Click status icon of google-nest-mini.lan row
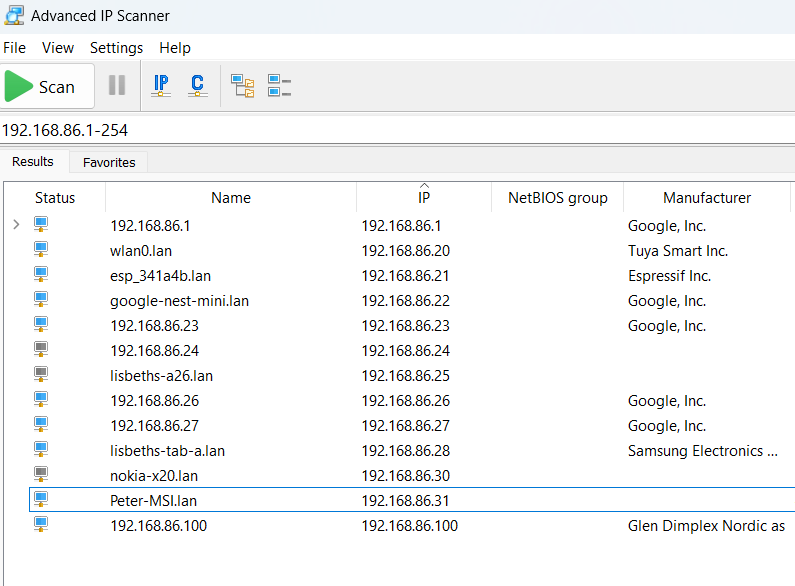Image resolution: width=795 pixels, height=586 pixels. point(41,299)
